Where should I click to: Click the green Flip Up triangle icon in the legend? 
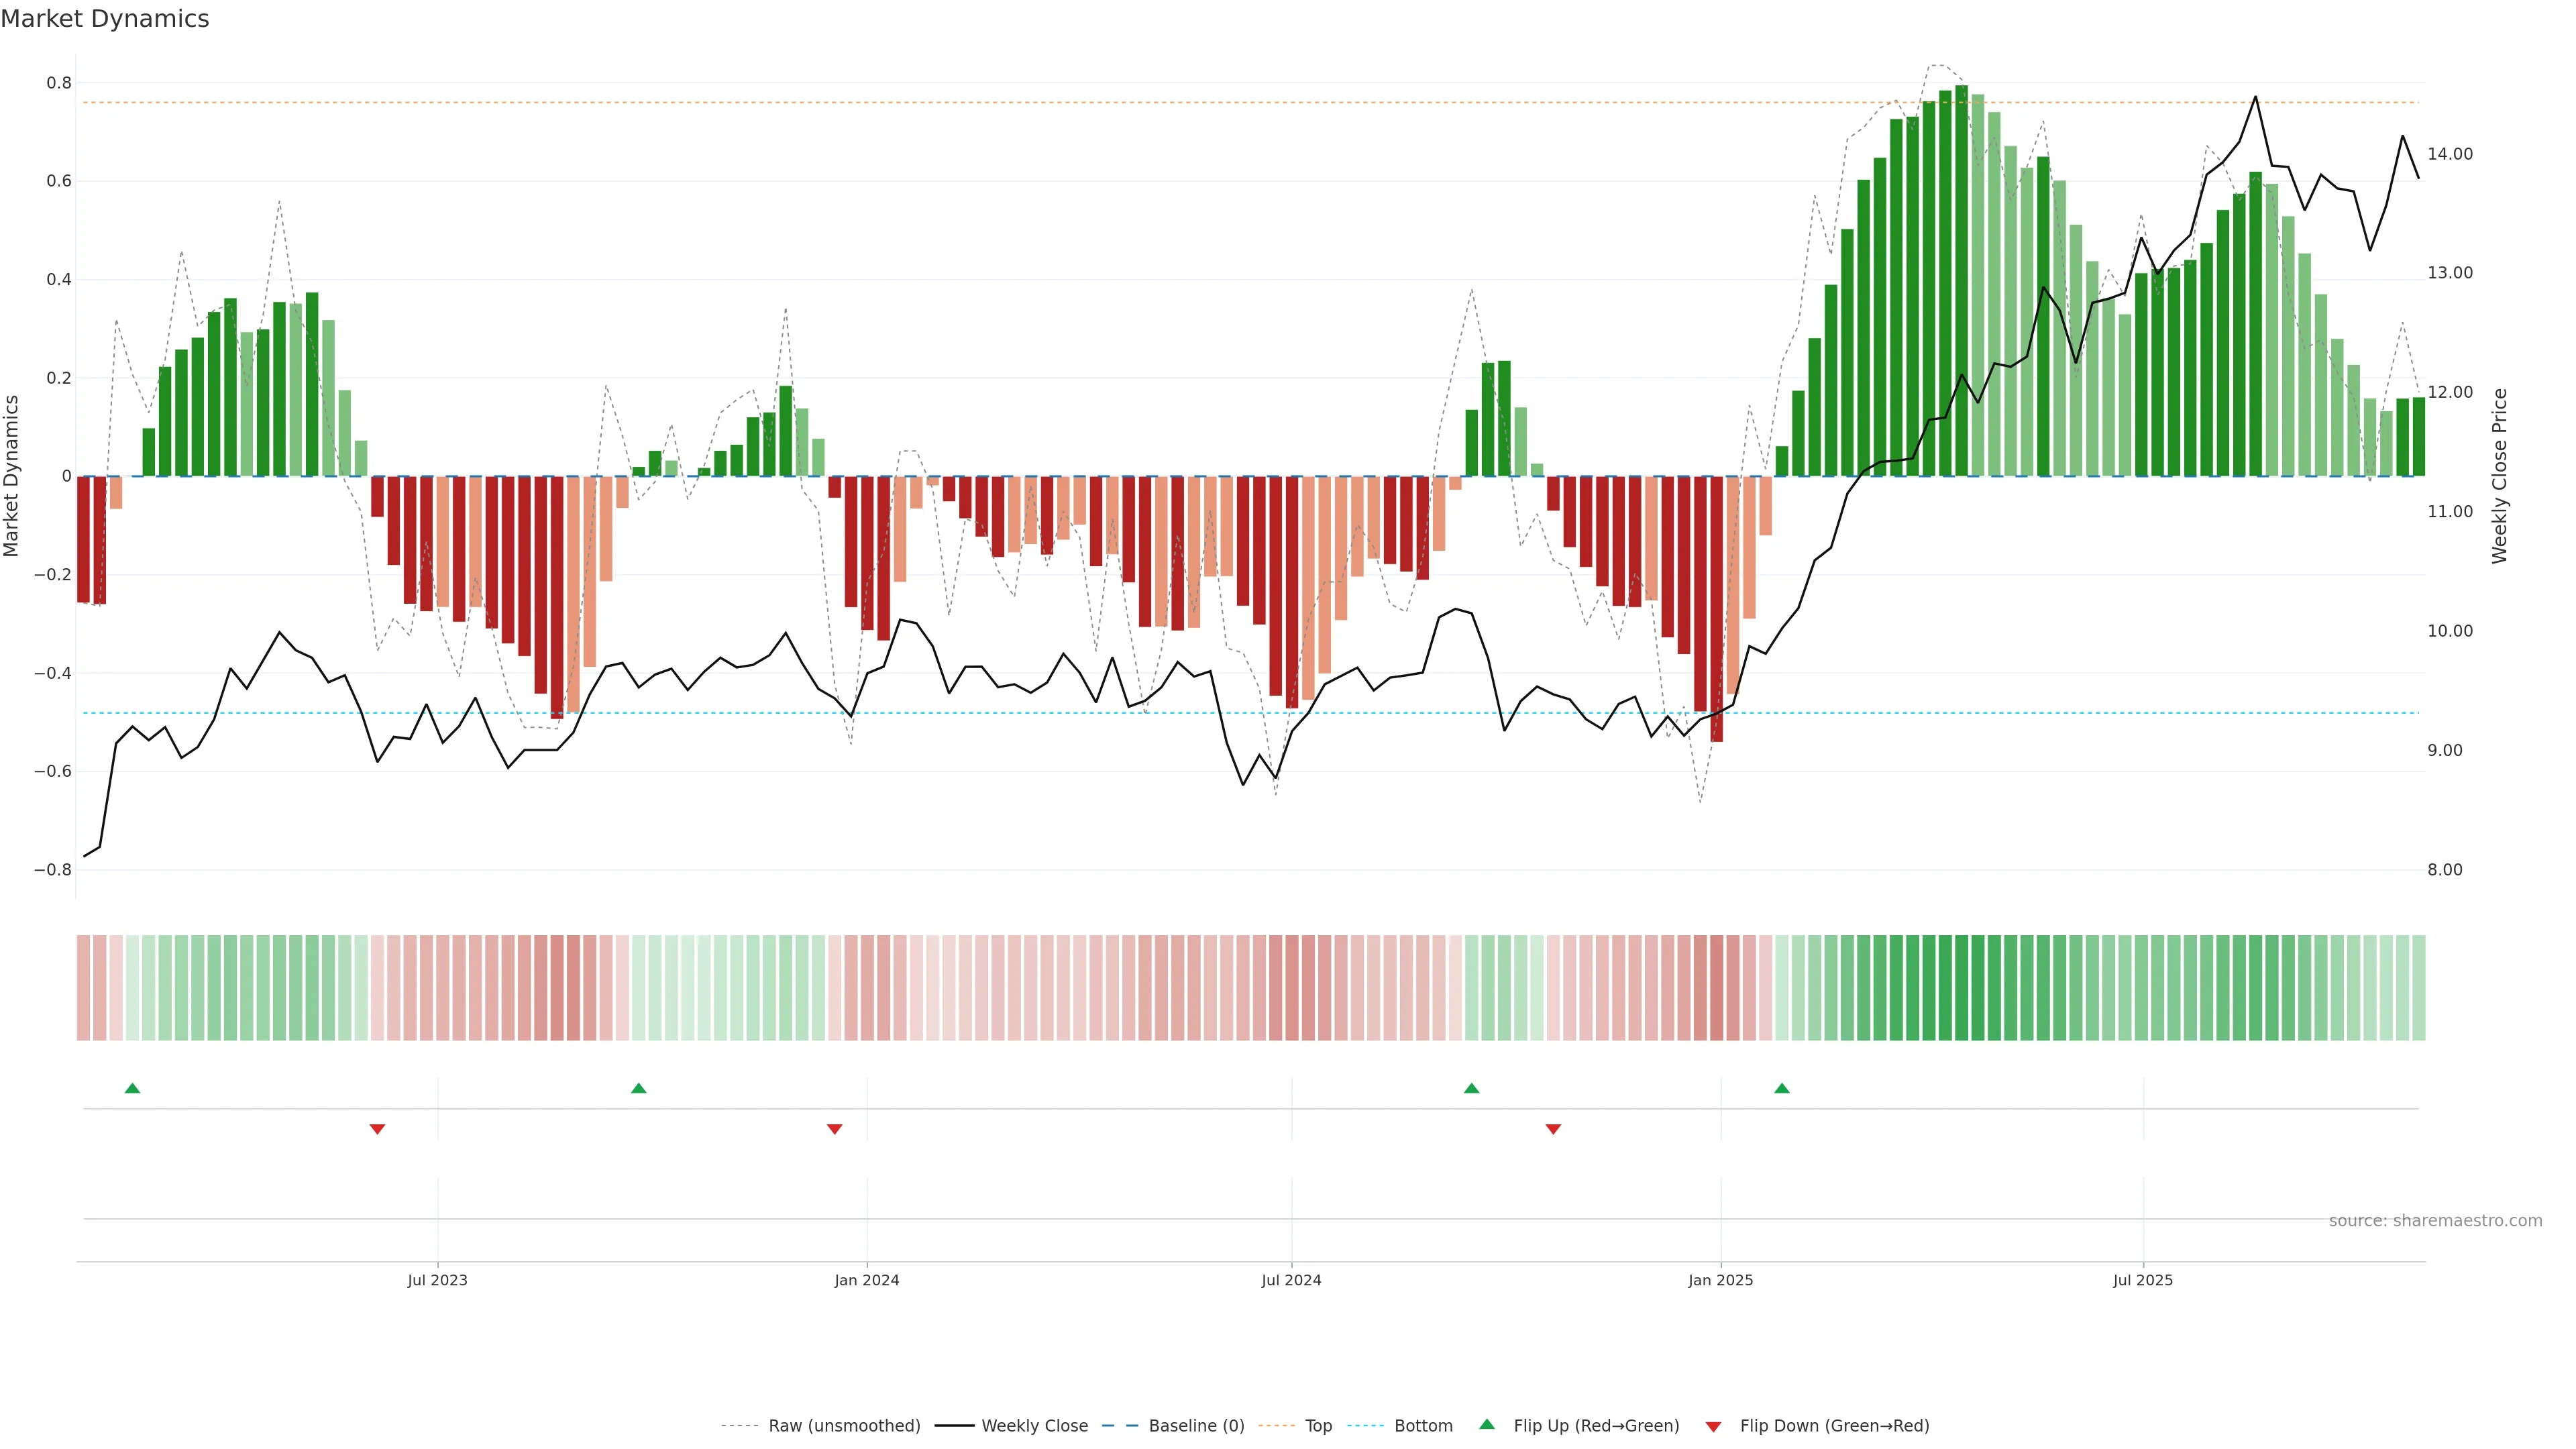[x=1487, y=1424]
